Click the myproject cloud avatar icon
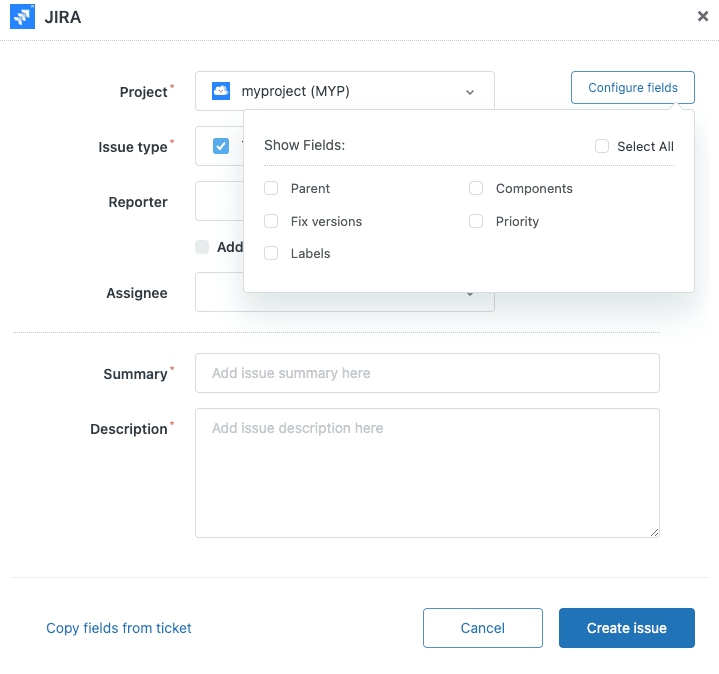The height and width of the screenshot is (674, 719). 221,91
